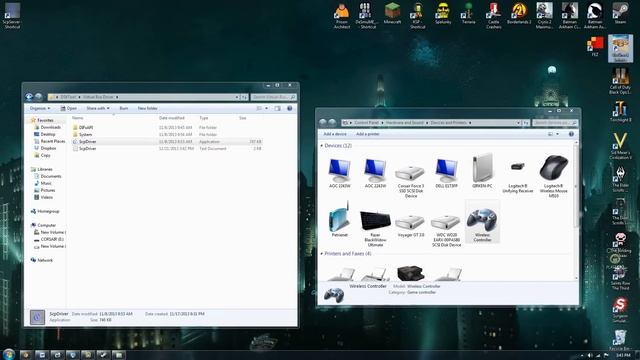640x360 pixels.
Task: Go back in the Explorer window
Action: click(x=29, y=97)
